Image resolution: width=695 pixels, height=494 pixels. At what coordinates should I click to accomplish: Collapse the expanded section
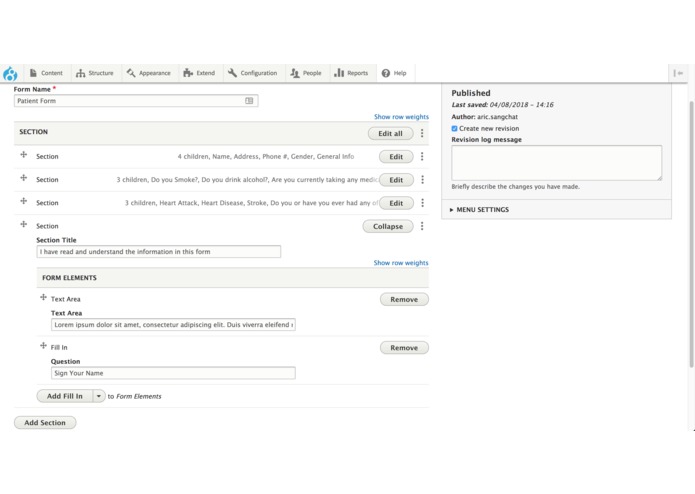pos(388,226)
